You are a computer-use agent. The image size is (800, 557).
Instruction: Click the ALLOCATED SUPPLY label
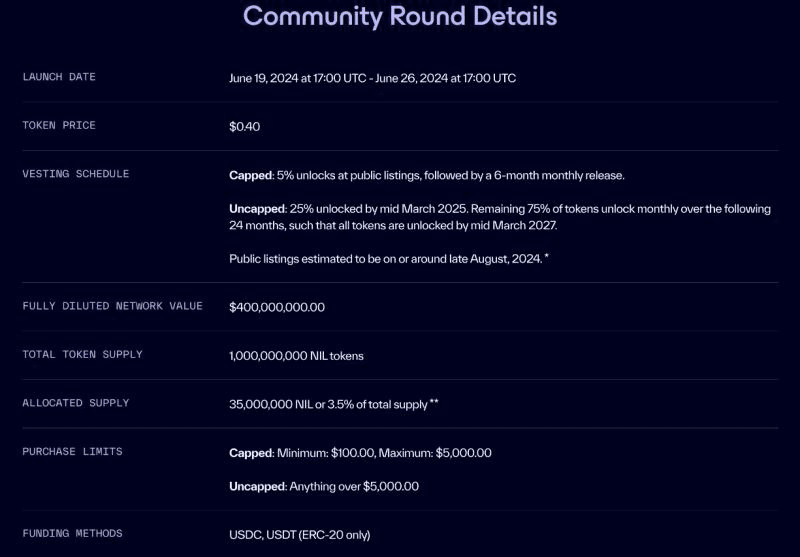click(76, 403)
